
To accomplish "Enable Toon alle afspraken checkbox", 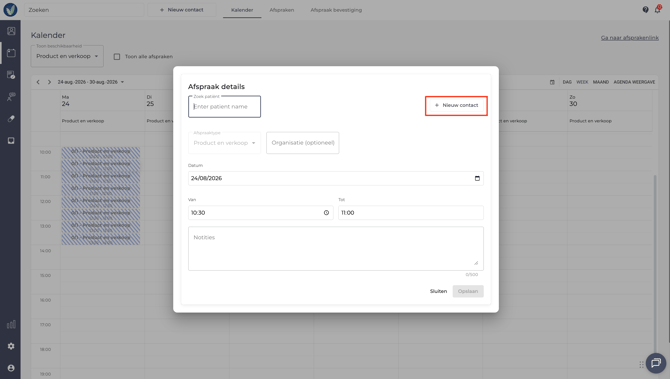I will pos(117,56).
